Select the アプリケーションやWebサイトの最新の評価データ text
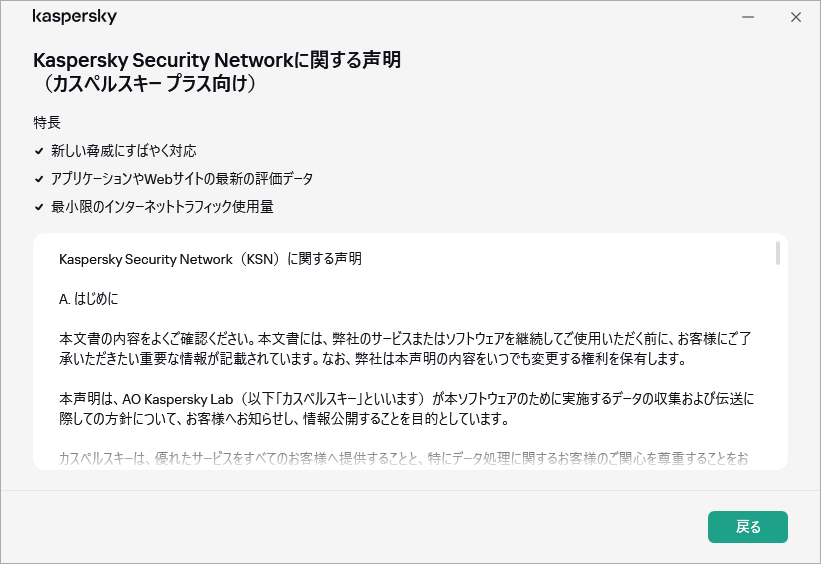Screen dimensions: 821x564 [x=182, y=179]
